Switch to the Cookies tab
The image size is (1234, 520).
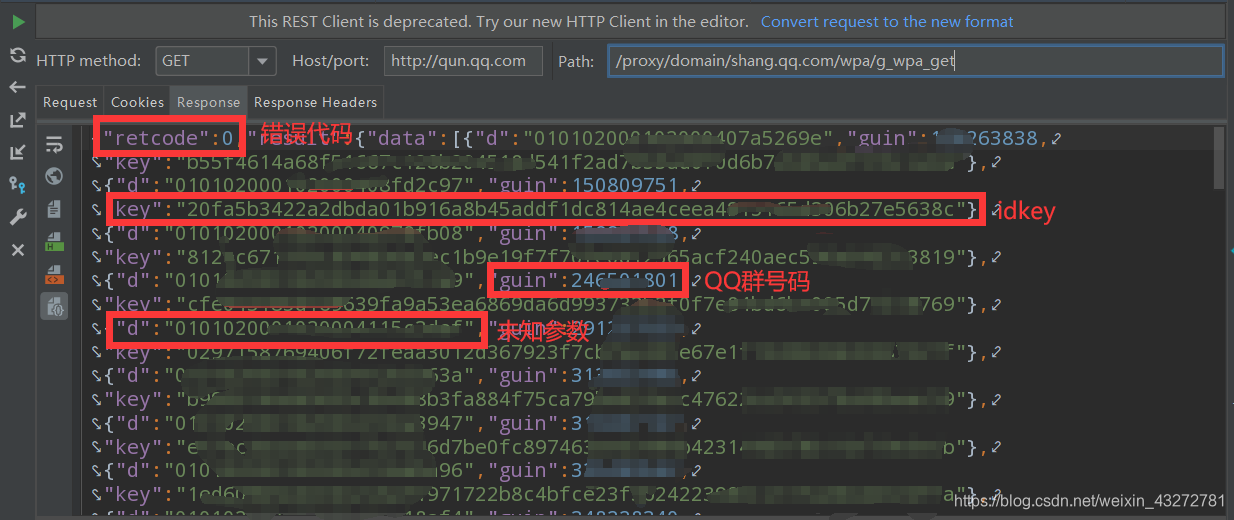[x=137, y=102]
